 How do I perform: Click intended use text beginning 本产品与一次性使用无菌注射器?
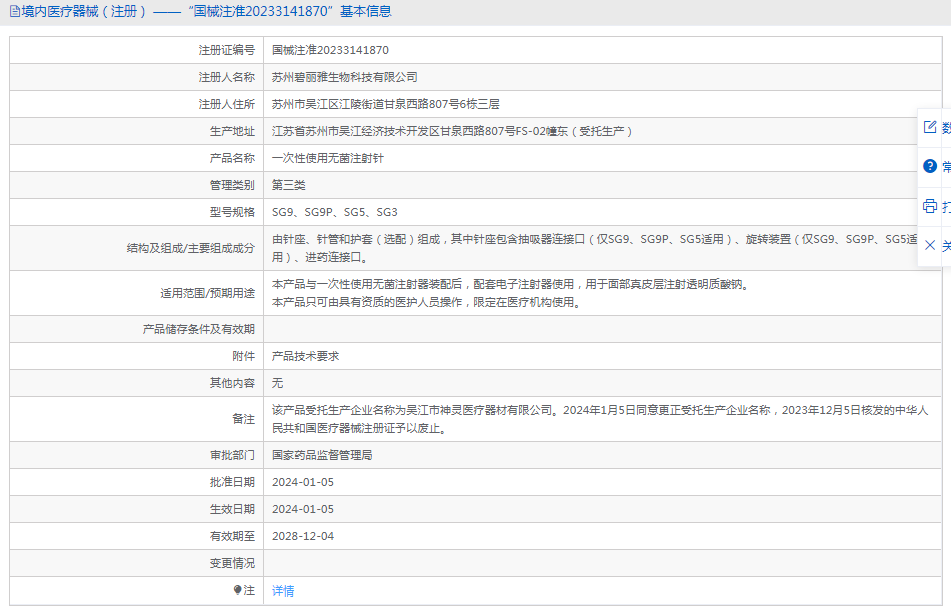(512, 293)
